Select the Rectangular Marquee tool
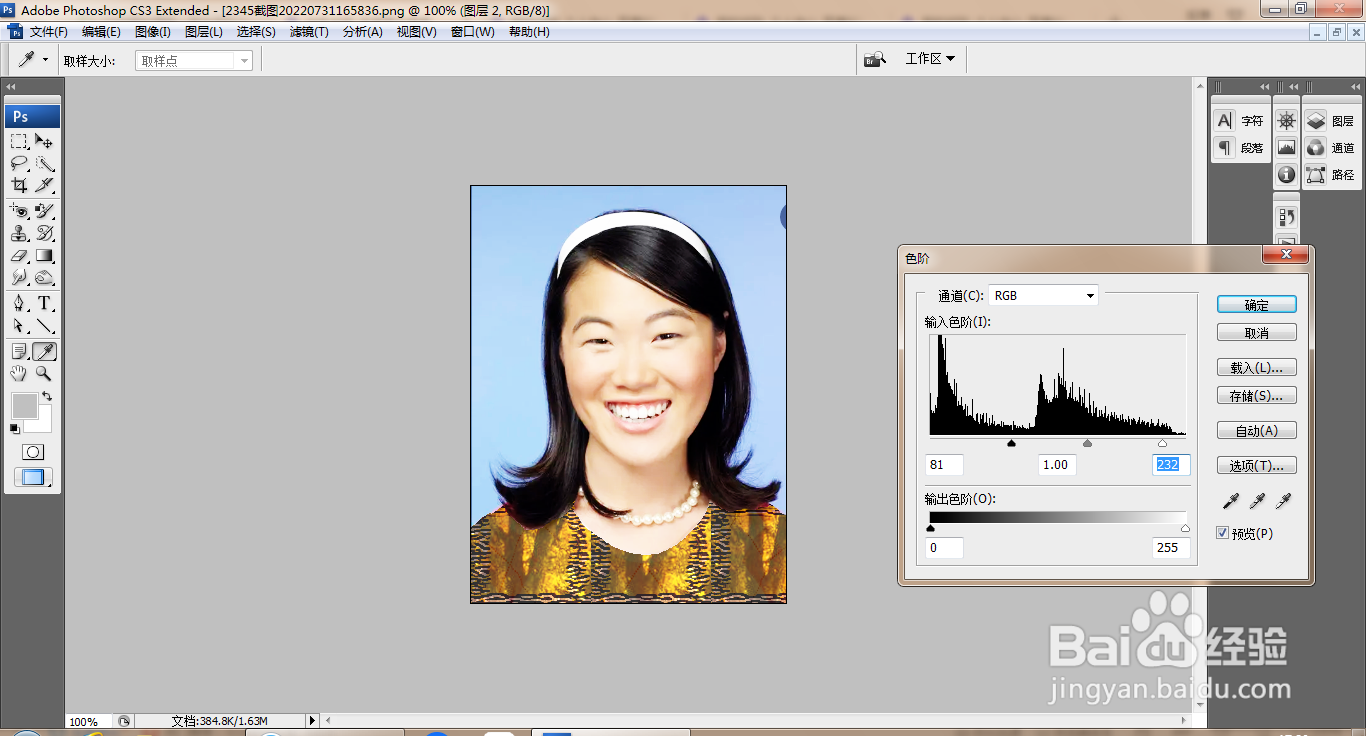 pos(19,141)
